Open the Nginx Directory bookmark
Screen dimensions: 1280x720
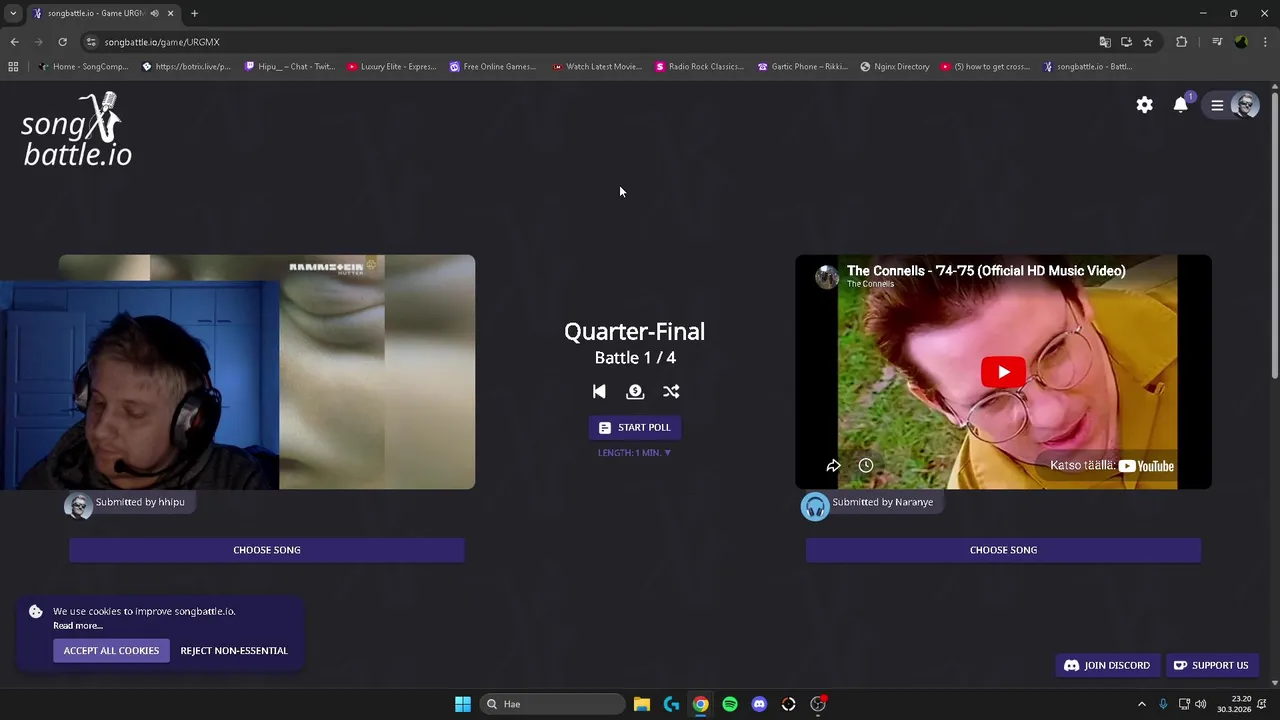coord(895,67)
